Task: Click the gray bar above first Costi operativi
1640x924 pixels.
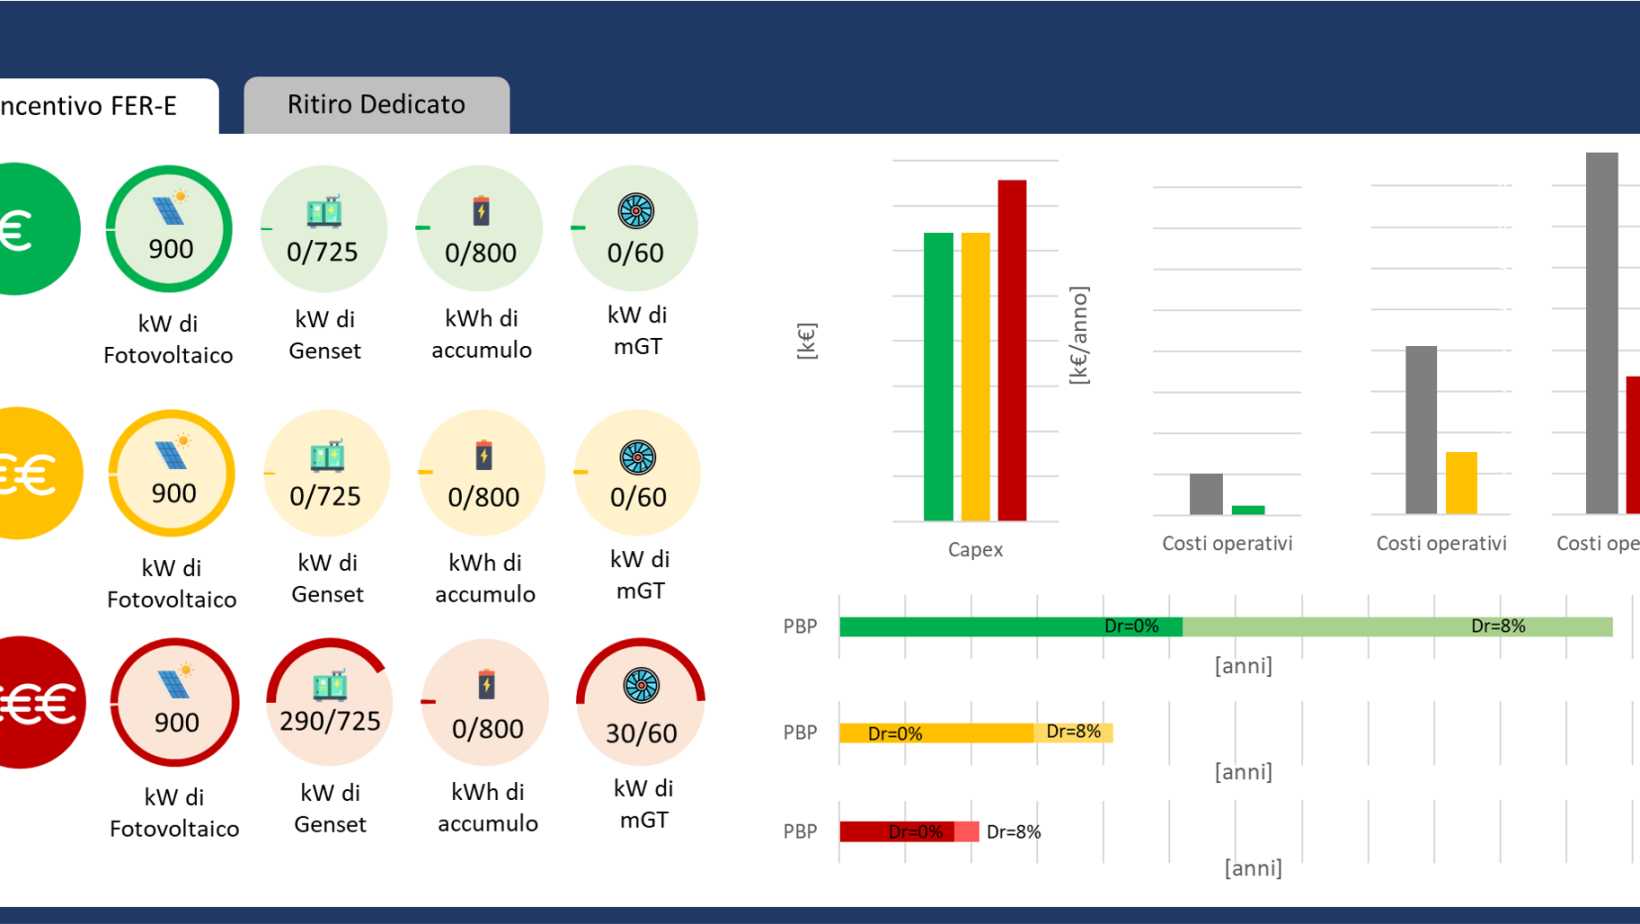Action: click(1206, 494)
